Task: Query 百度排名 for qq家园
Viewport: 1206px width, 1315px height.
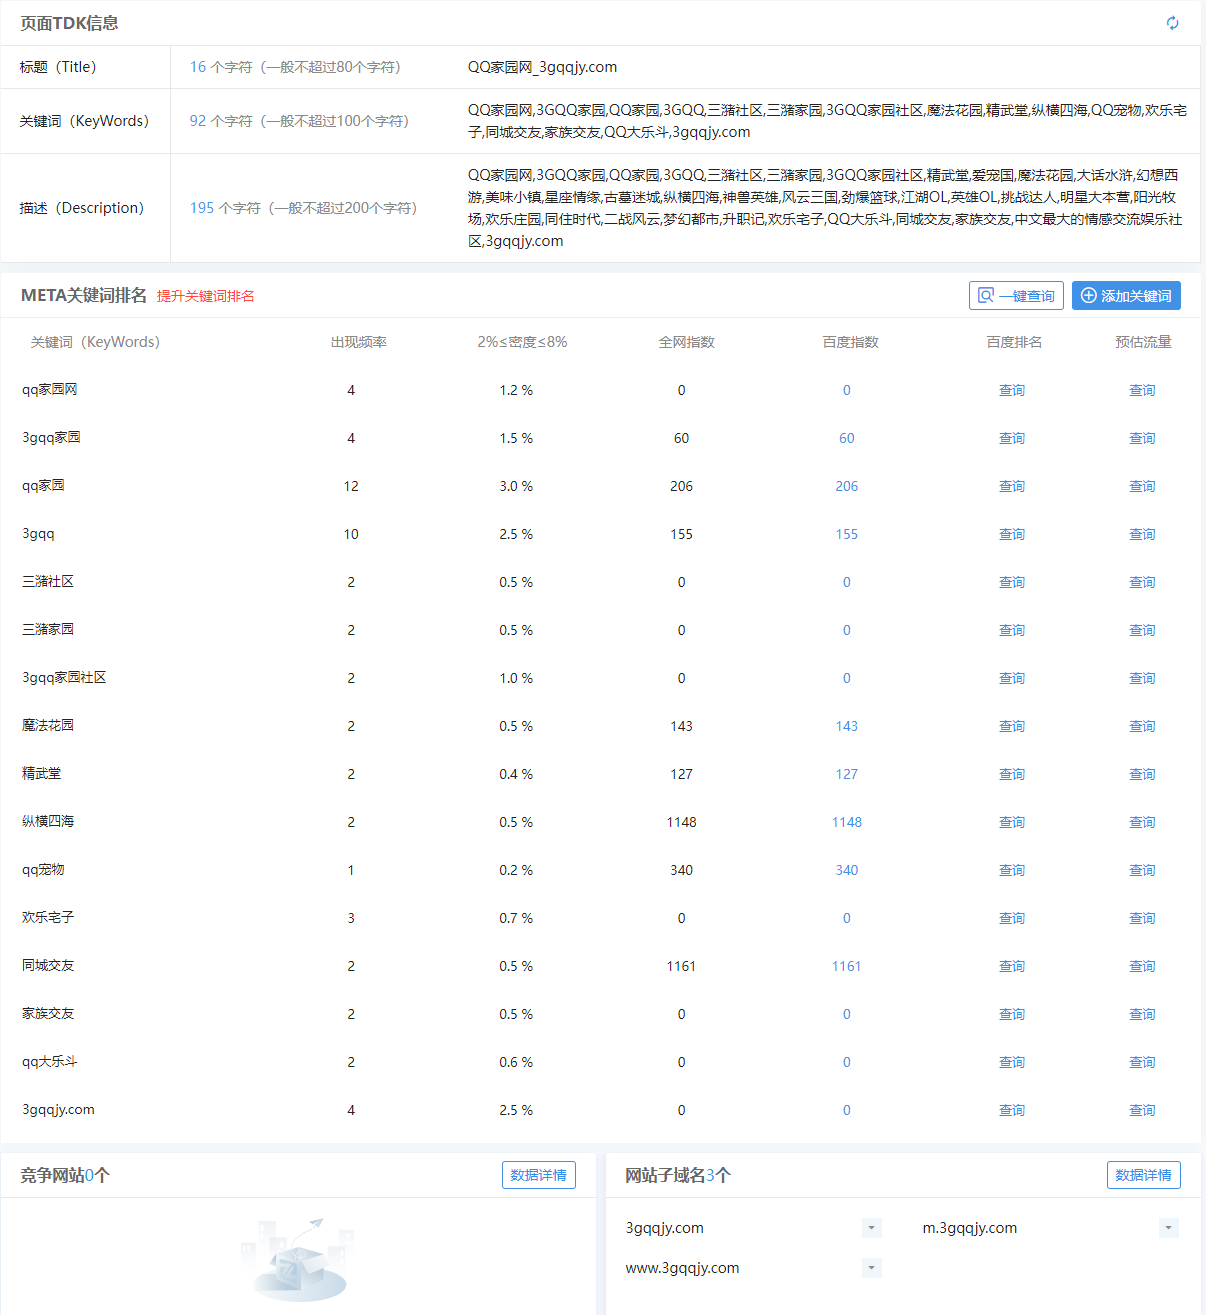Action: coord(1012,486)
